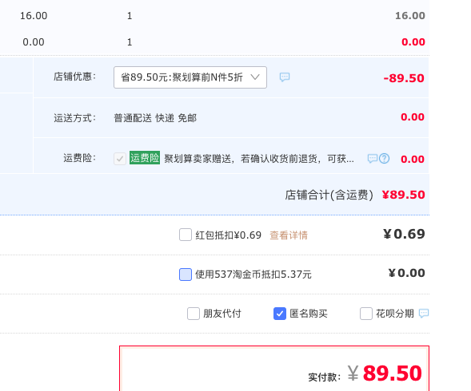This screenshot has height=391, width=471.
Task: Check the 使用537淘金币抵扣 option
Action: 185,274
